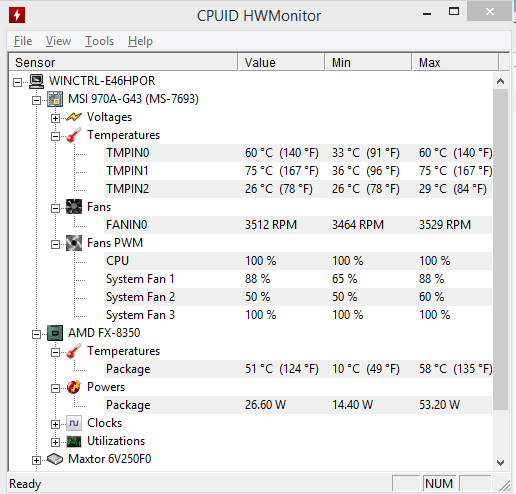Click the Utilizations label
Image resolution: width=516 pixels, height=494 pixels.
(x=116, y=441)
